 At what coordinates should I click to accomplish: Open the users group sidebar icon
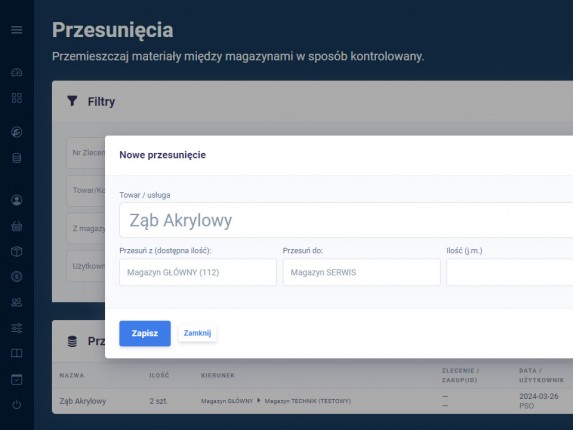16,302
